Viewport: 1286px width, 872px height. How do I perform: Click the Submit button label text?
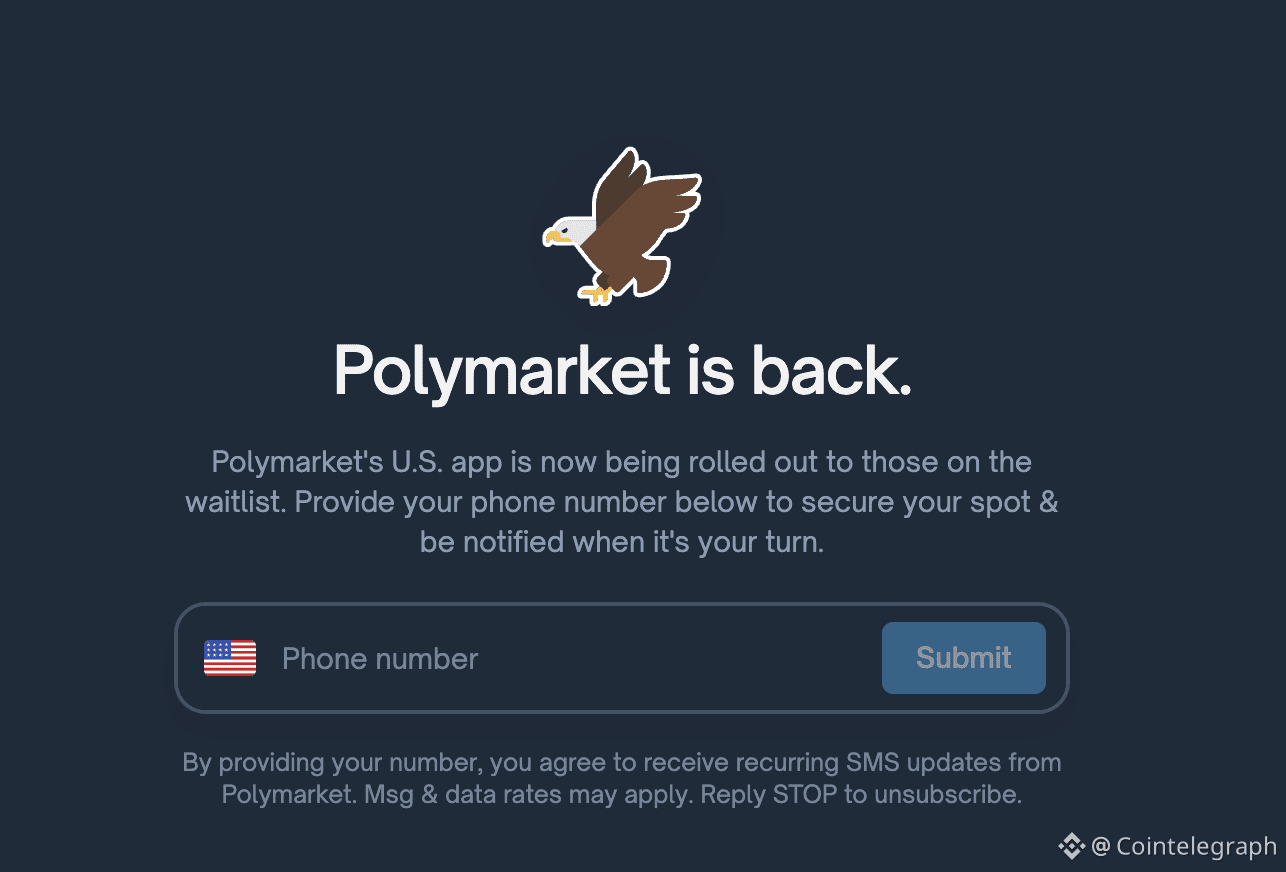(x=962, y=658)
